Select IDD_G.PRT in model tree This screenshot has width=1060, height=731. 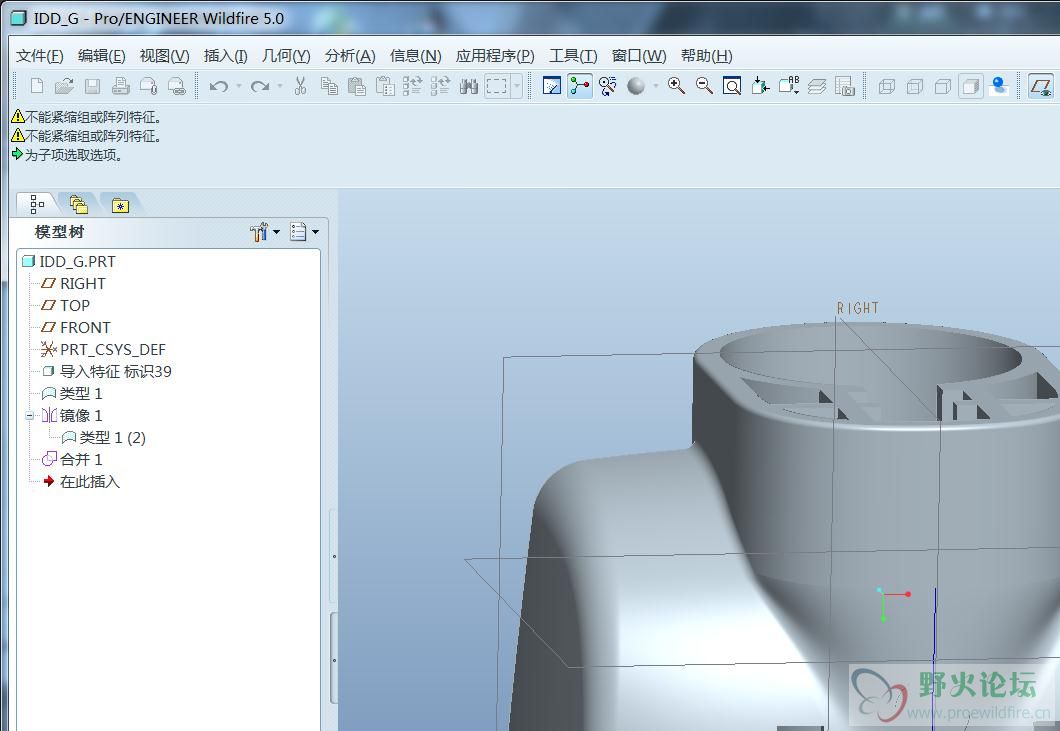point(69,262)
